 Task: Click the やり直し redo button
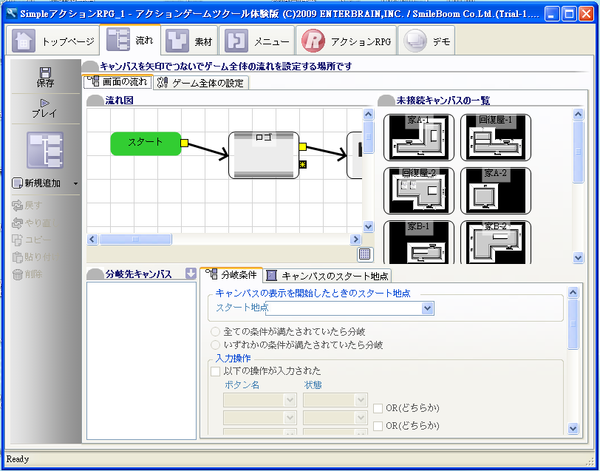34,223
